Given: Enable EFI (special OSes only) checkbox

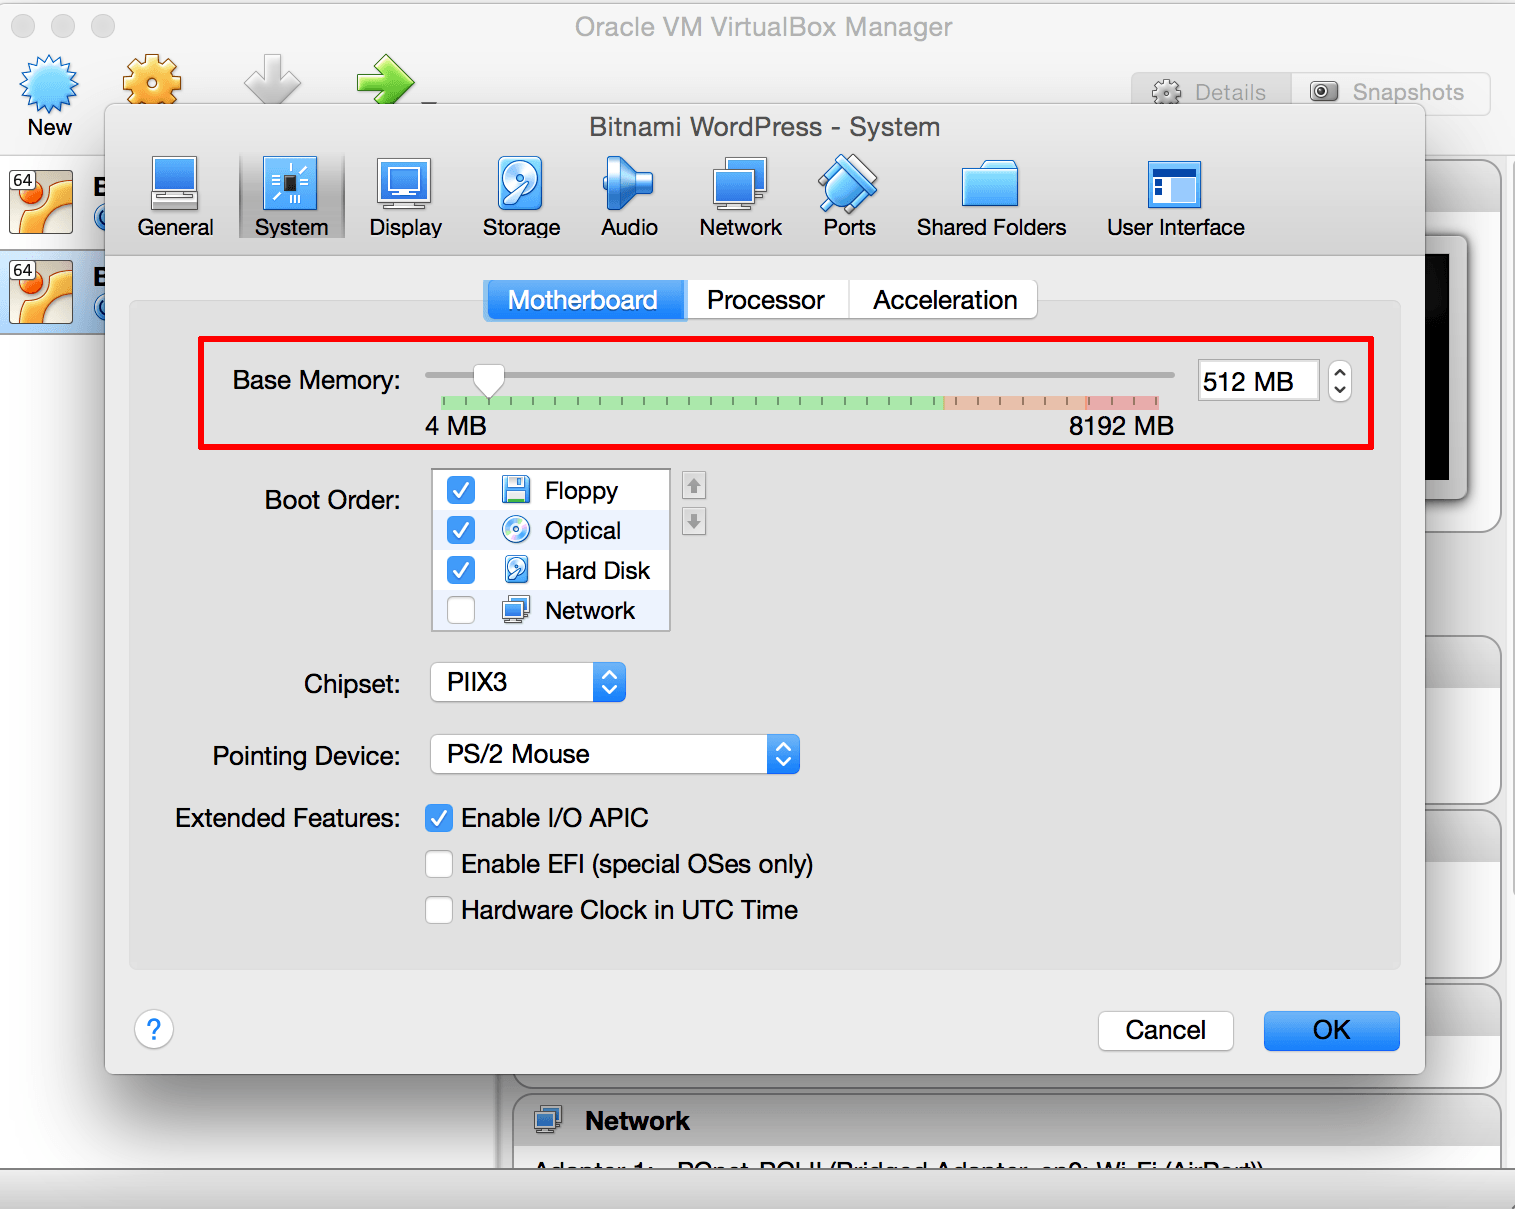Looking at the screenshot, I should coord(439,864).
